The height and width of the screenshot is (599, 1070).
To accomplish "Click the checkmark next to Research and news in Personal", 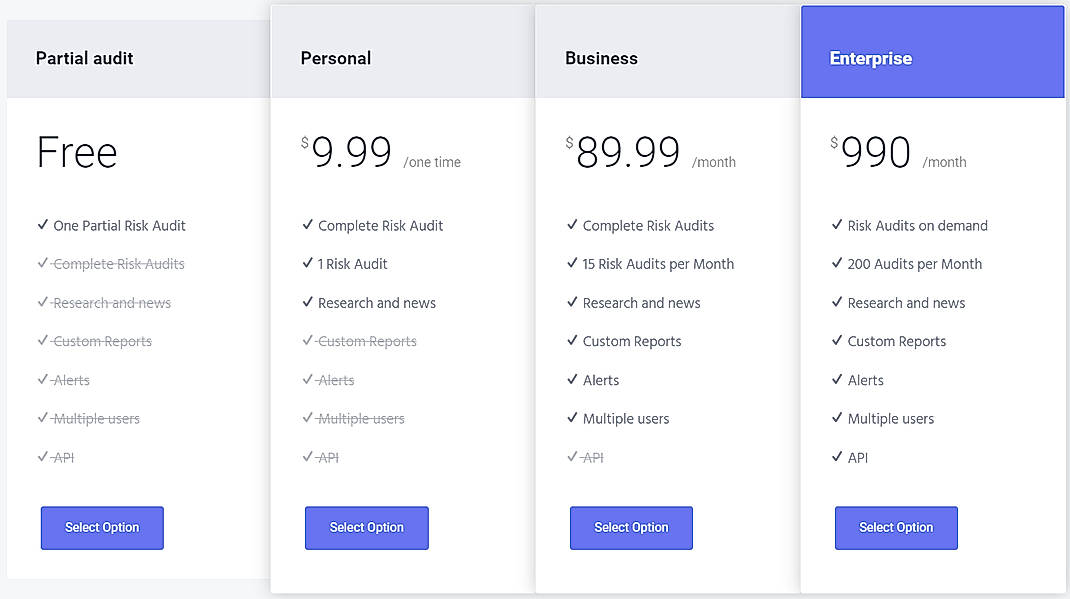I will (x=307, y=302).
